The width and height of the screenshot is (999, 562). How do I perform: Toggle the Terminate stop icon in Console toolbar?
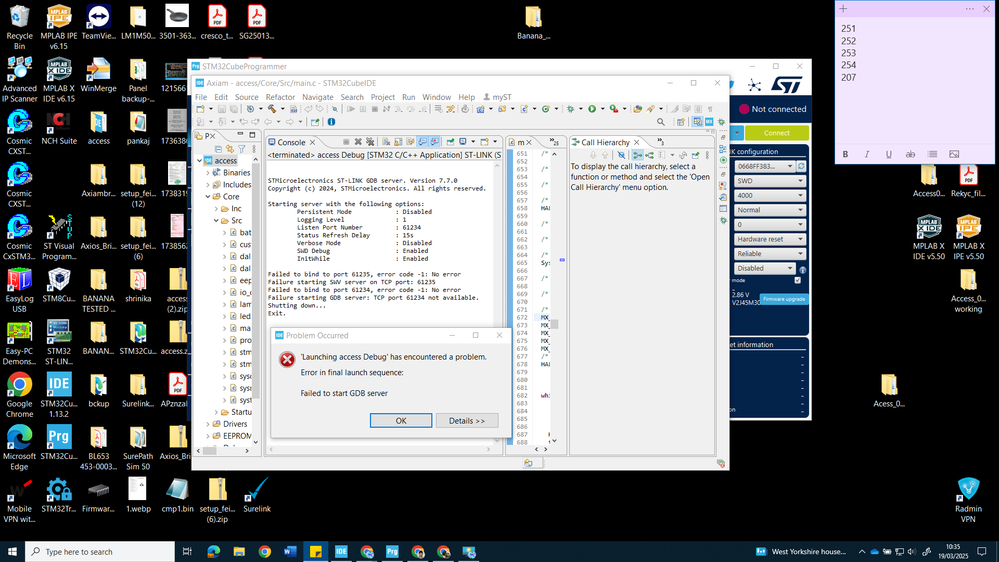[x=346, y=141]
